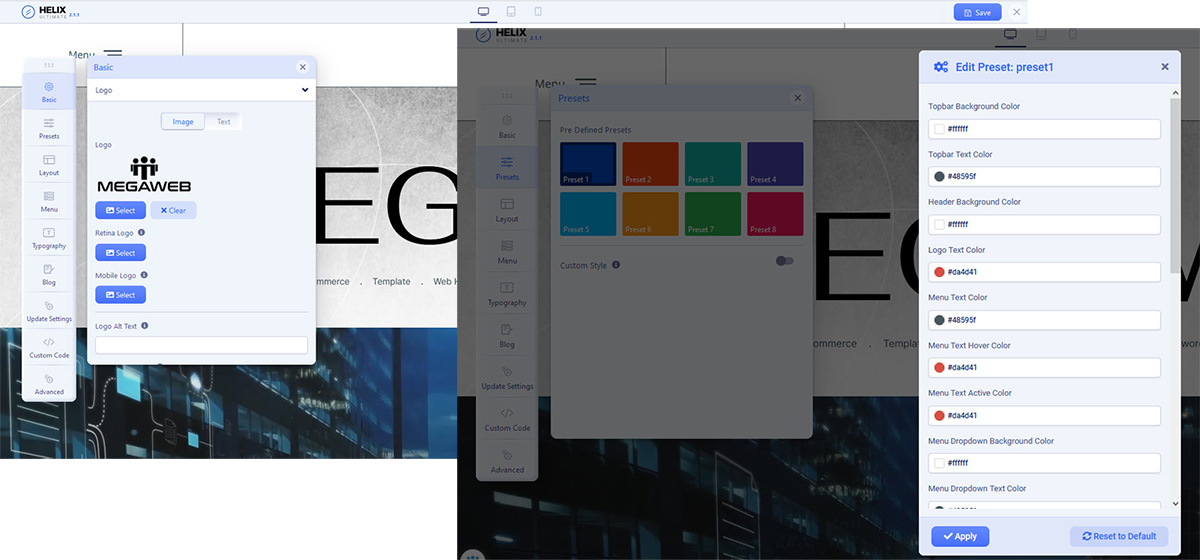
Task: Choose Preset 8 pink theme
Action: [774, 214]
